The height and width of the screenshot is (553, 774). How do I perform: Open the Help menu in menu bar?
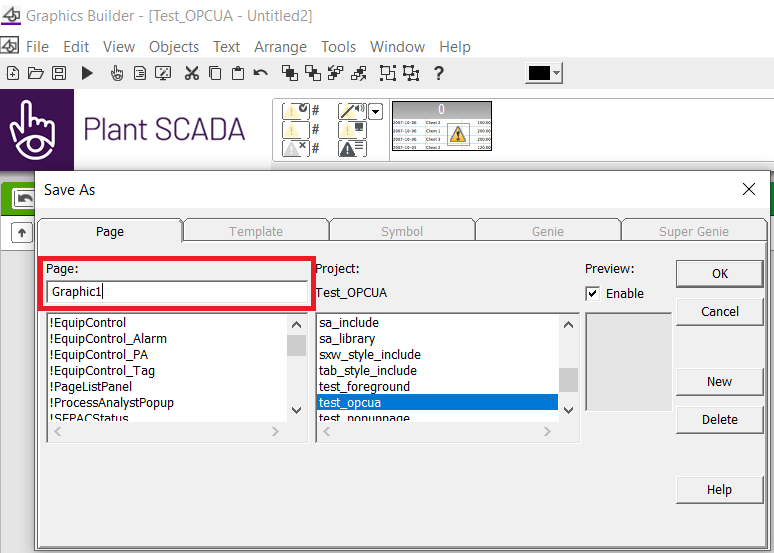pyautogui.click(x=455, y=47)
